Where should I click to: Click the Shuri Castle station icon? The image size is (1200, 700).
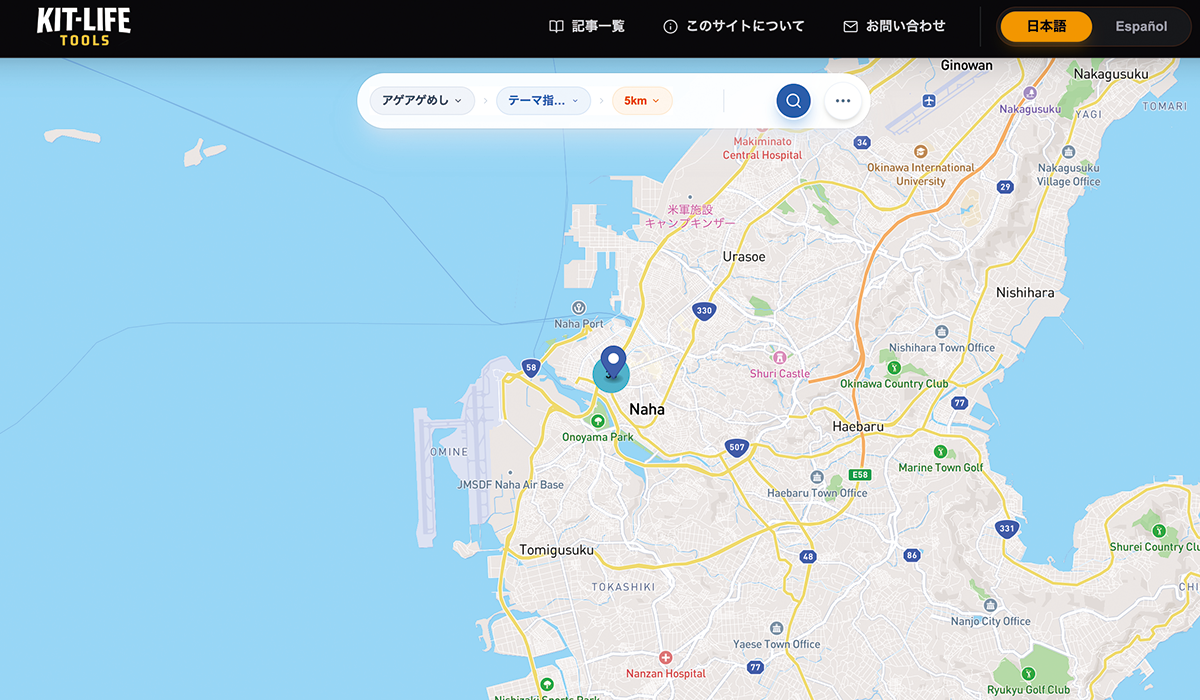coord(780,356)
